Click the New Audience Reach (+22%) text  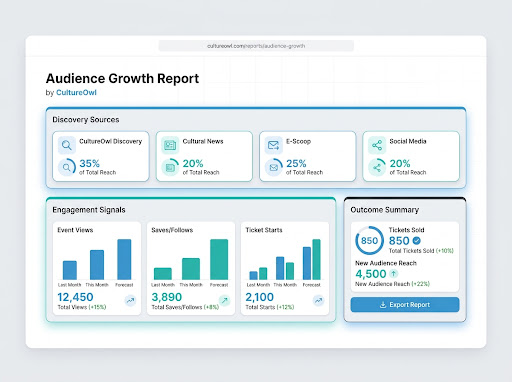point(392,284)
